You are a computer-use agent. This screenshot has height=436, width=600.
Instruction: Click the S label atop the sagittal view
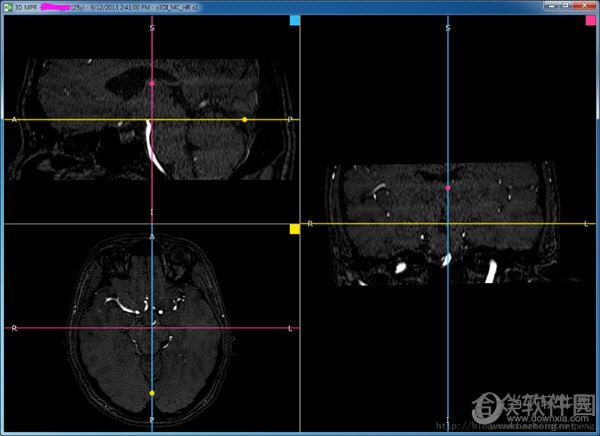(x=152, y=28)
